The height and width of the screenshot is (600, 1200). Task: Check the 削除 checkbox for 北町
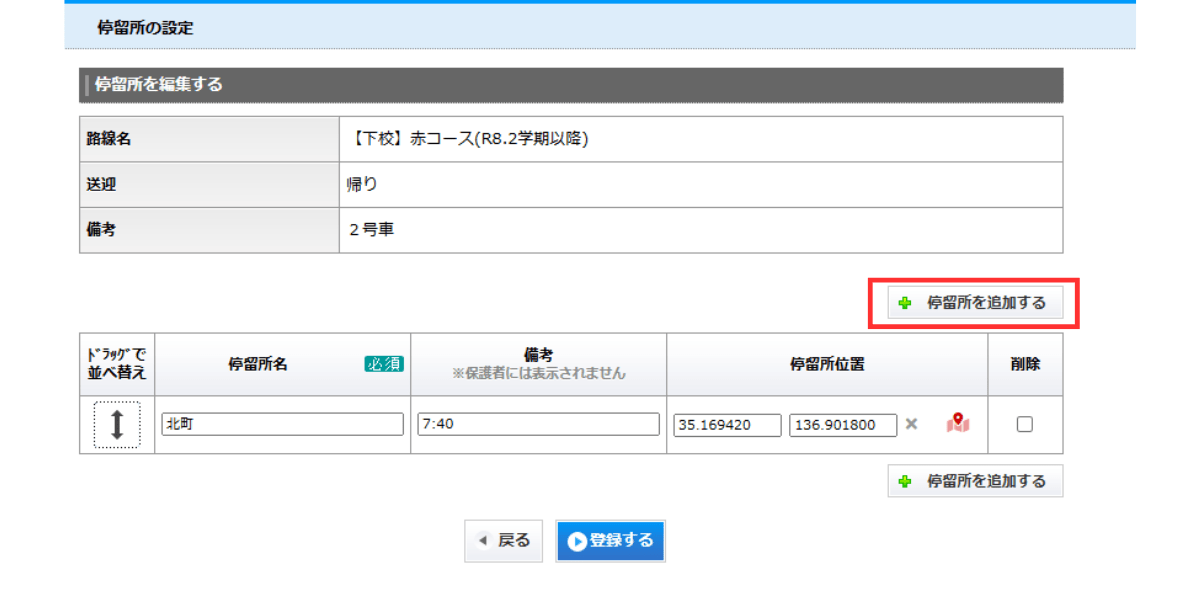(x=1024, y=424)
